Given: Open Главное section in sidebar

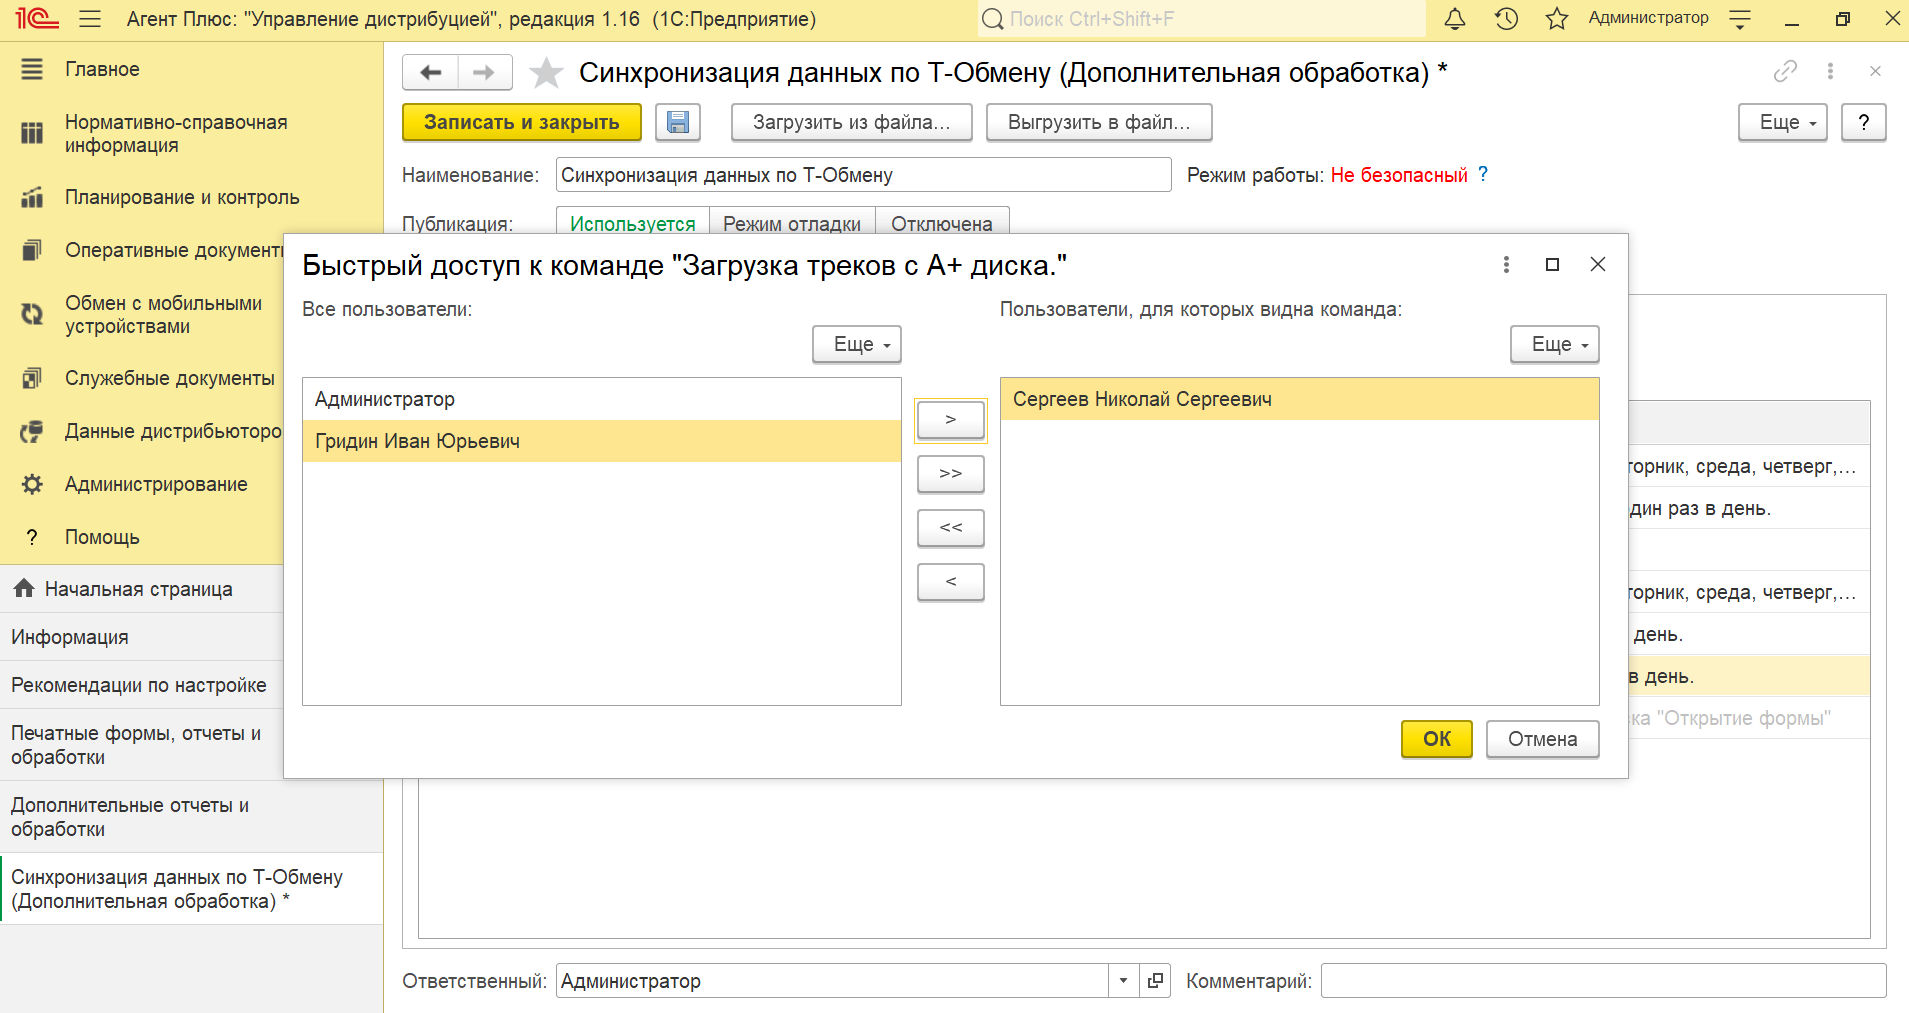Looking at the screenshot, I should pyautogui.click(x=102, y=69).
